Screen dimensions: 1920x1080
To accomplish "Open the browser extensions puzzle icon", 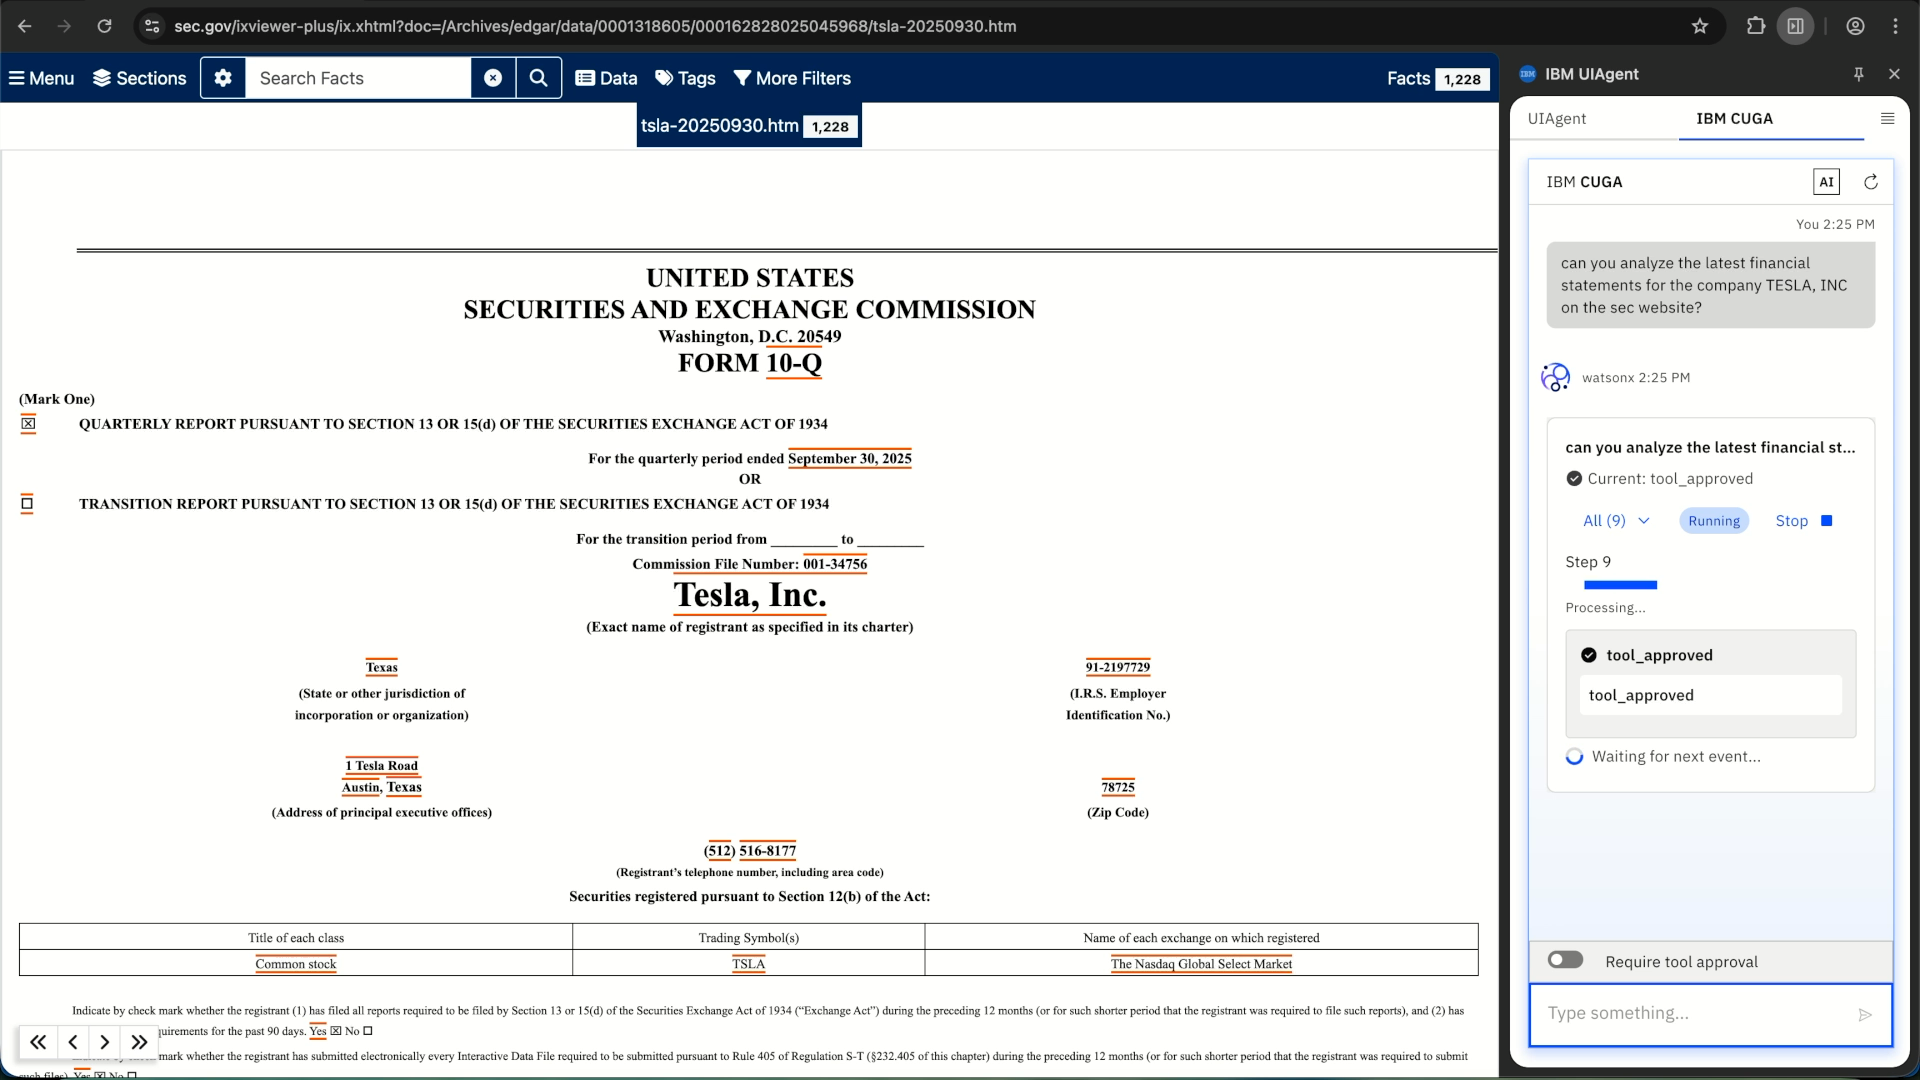I will tap(1756, 26).
